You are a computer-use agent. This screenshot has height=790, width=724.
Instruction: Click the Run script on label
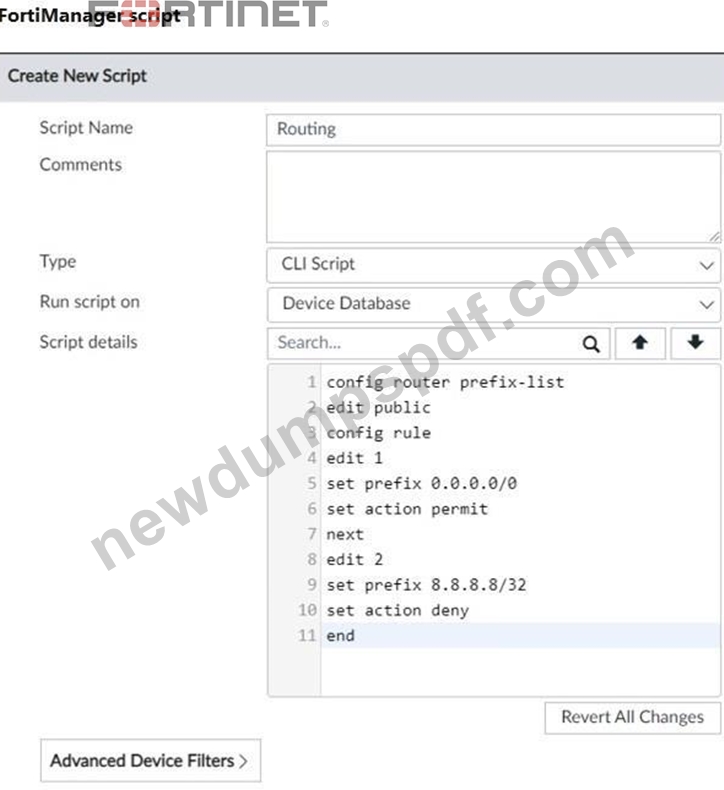click(x=90, y=302)
